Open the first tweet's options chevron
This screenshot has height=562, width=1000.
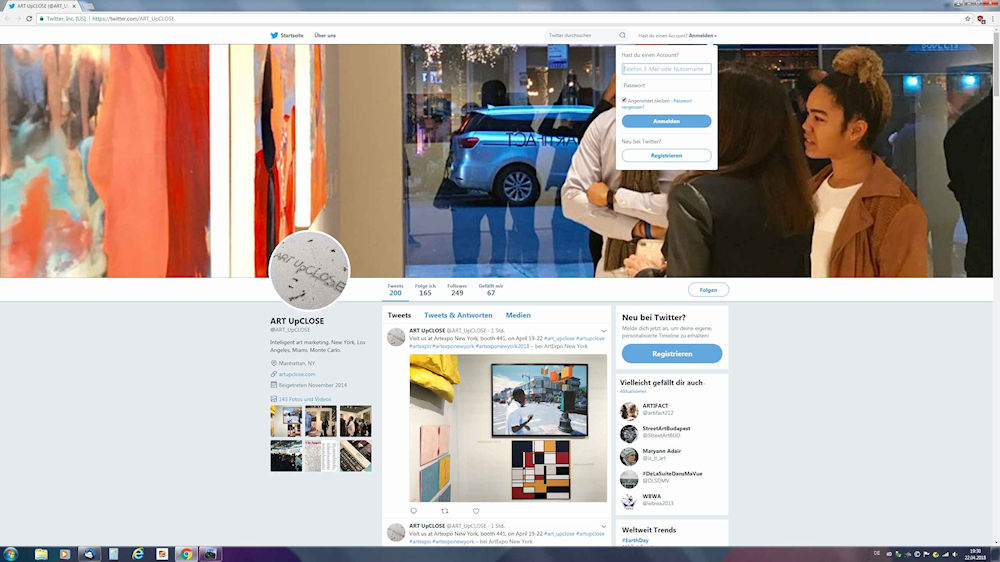(x=603, y=330)
